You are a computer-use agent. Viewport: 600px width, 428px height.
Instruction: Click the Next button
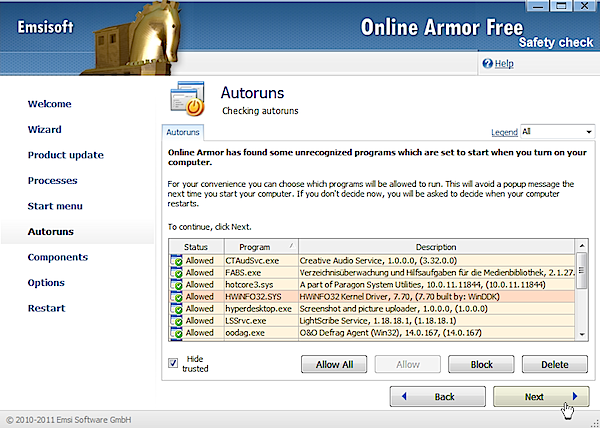click(x=541, y=397)
